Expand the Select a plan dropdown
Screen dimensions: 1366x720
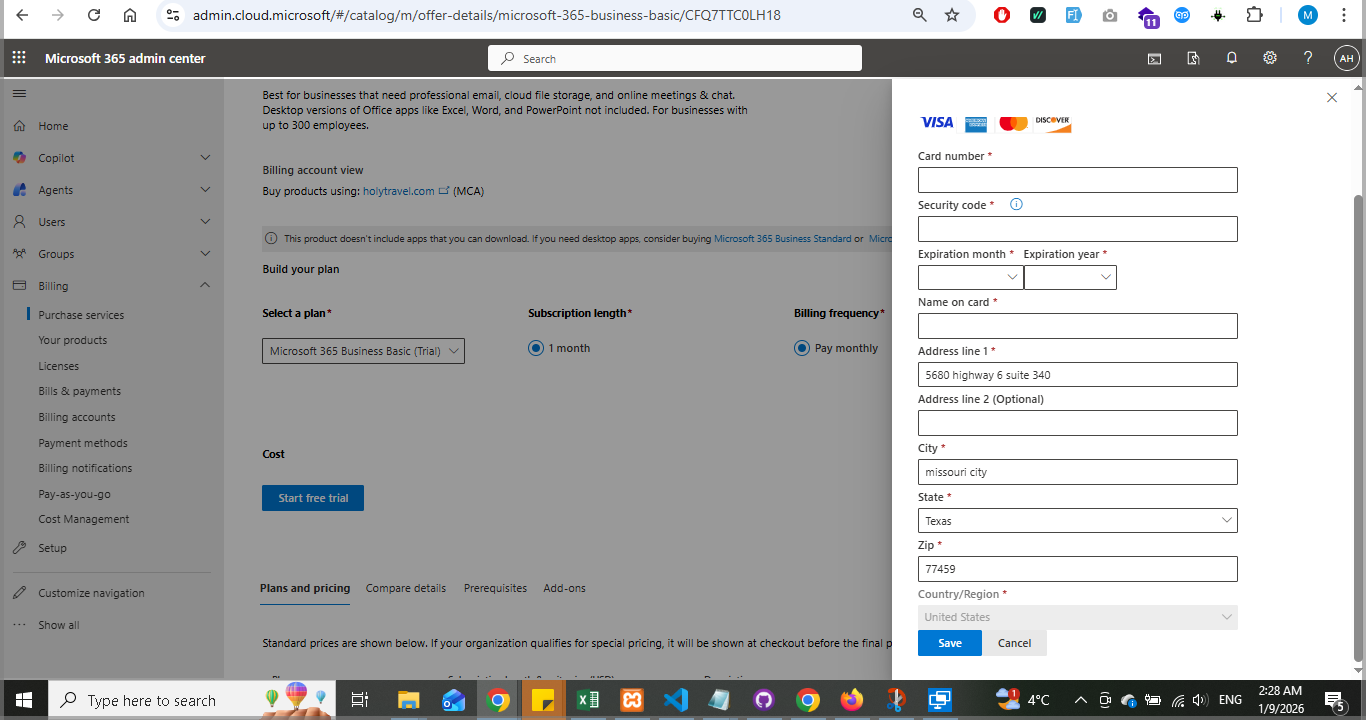(363, 351)
